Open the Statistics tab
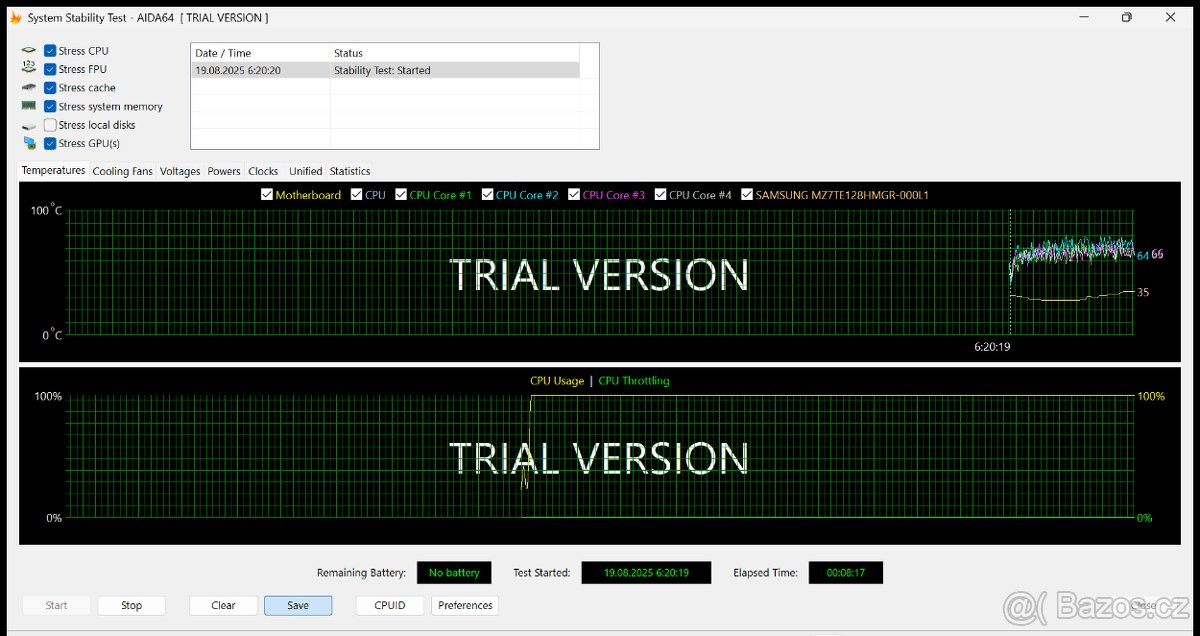 point(350,171)
